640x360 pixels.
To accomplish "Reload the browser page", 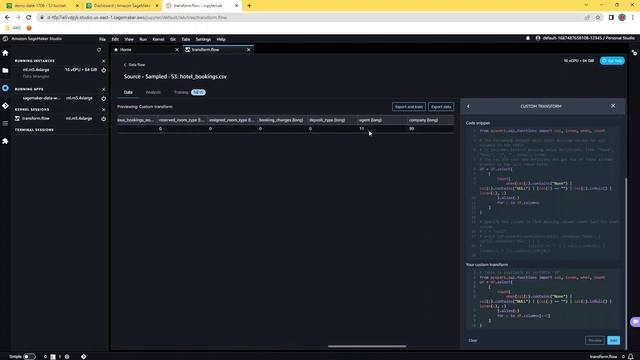I will click(x=29, y=18).
